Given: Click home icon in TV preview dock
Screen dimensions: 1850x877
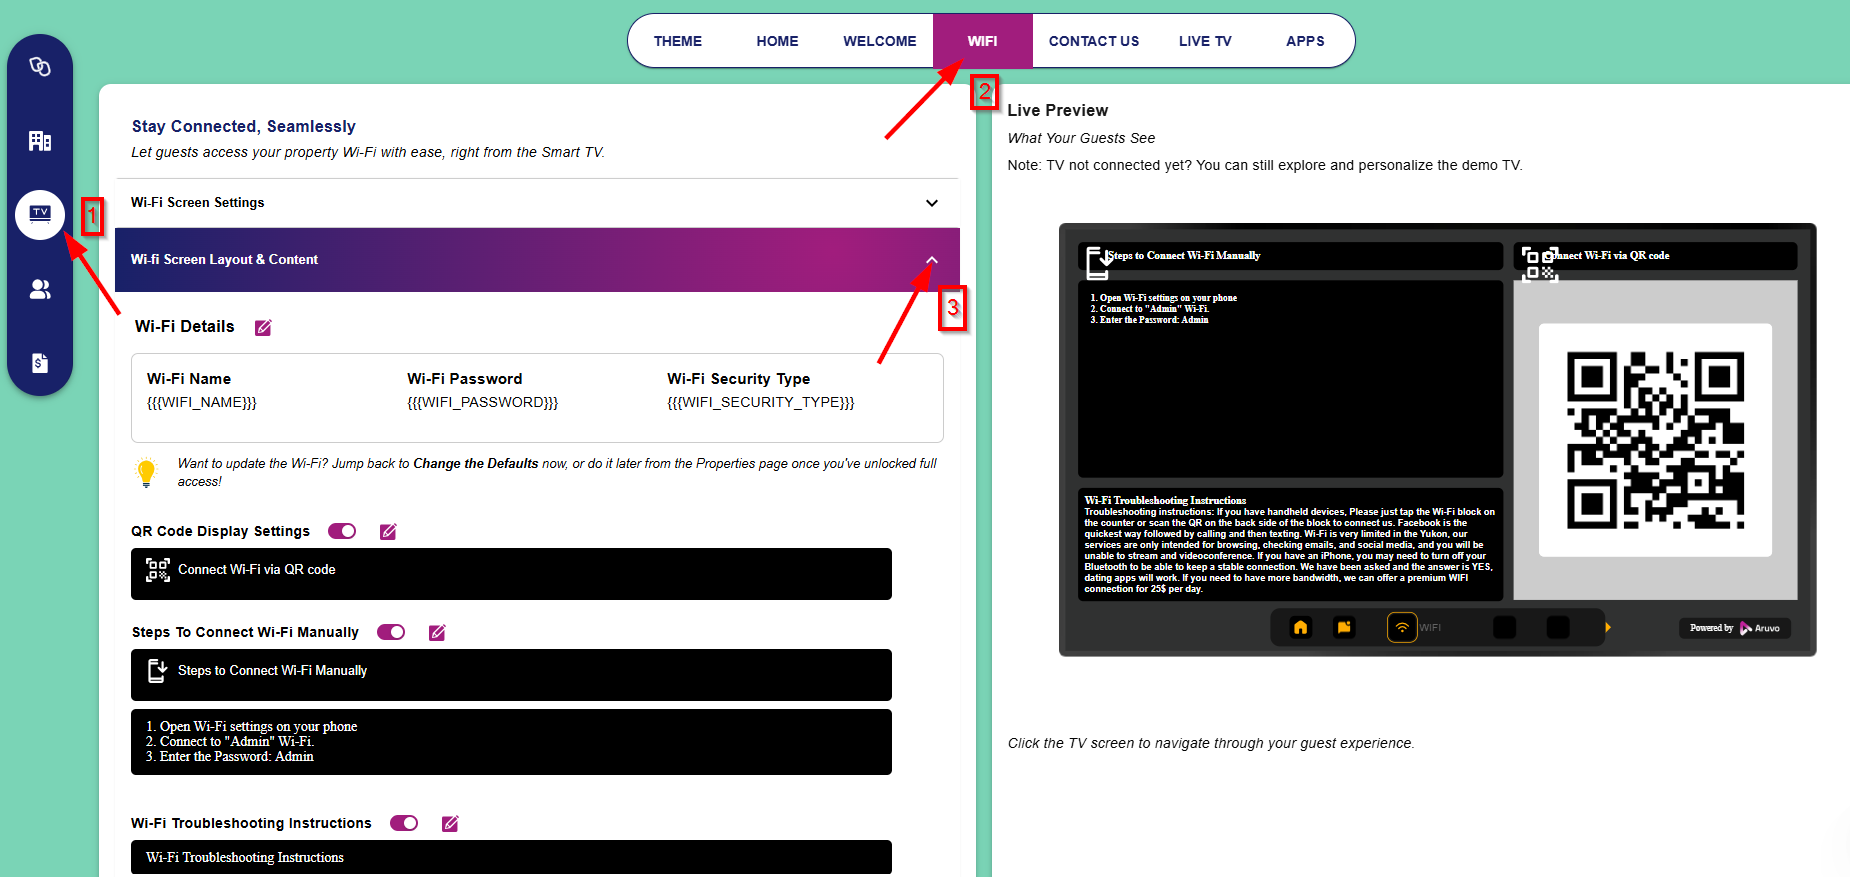Looking at the screenshot, I should 1300,628.
